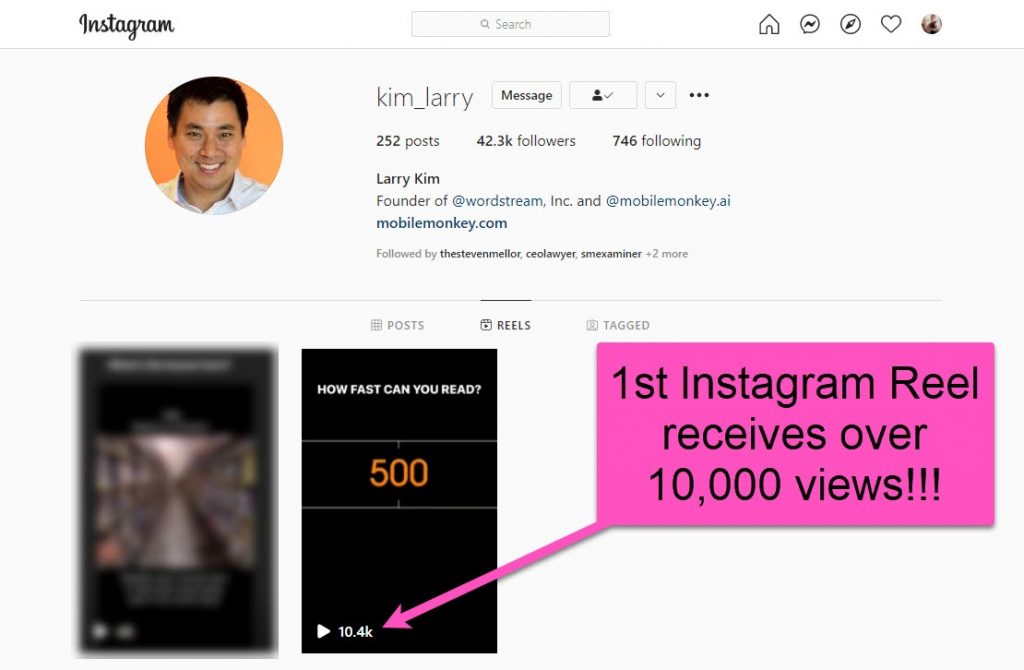This screenshot has height=670, width=1024.
Task: Open the mobilemonkey.com link
Action: tap(441, 223)
